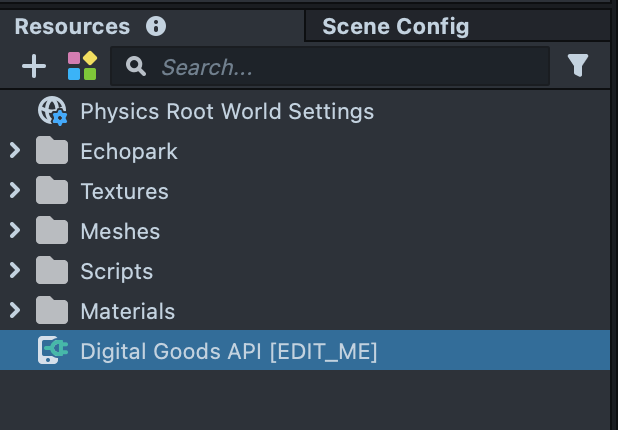The width and height of the screenshot is (618, 430).
Task: Click the filter funnel icon
Action: [578, 66]
